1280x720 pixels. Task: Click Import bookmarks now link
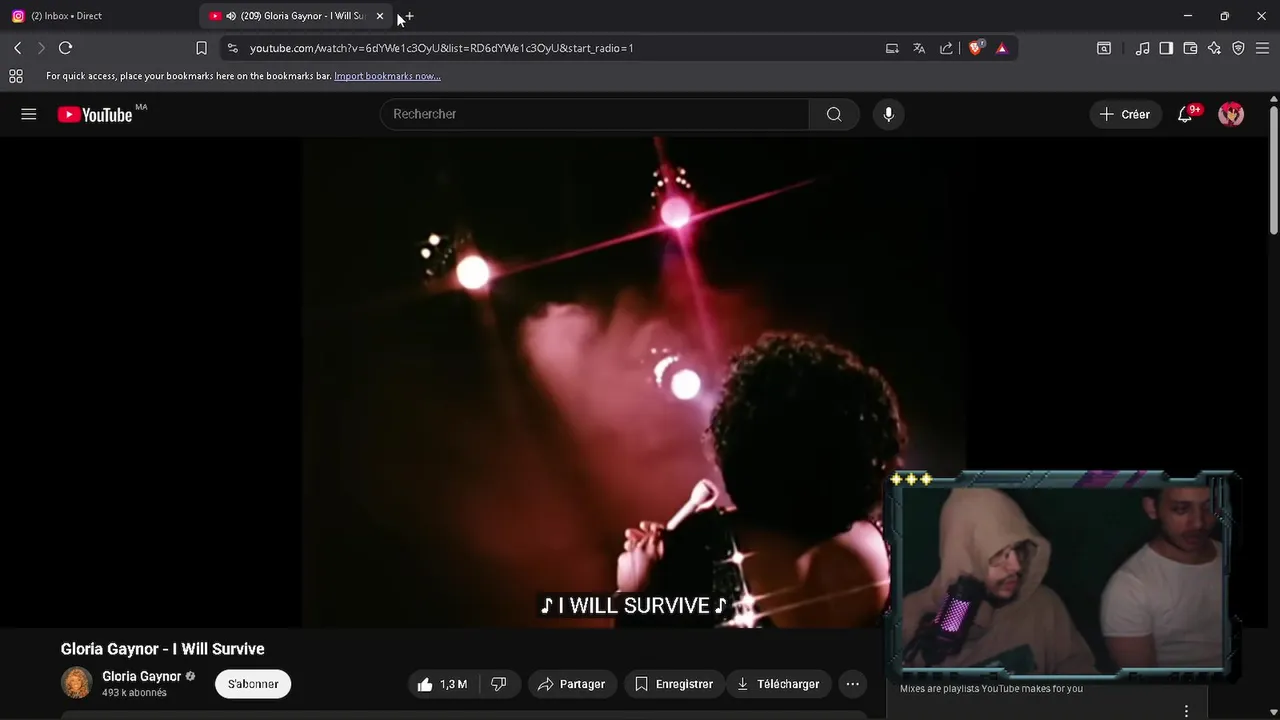tap(387, 76)
